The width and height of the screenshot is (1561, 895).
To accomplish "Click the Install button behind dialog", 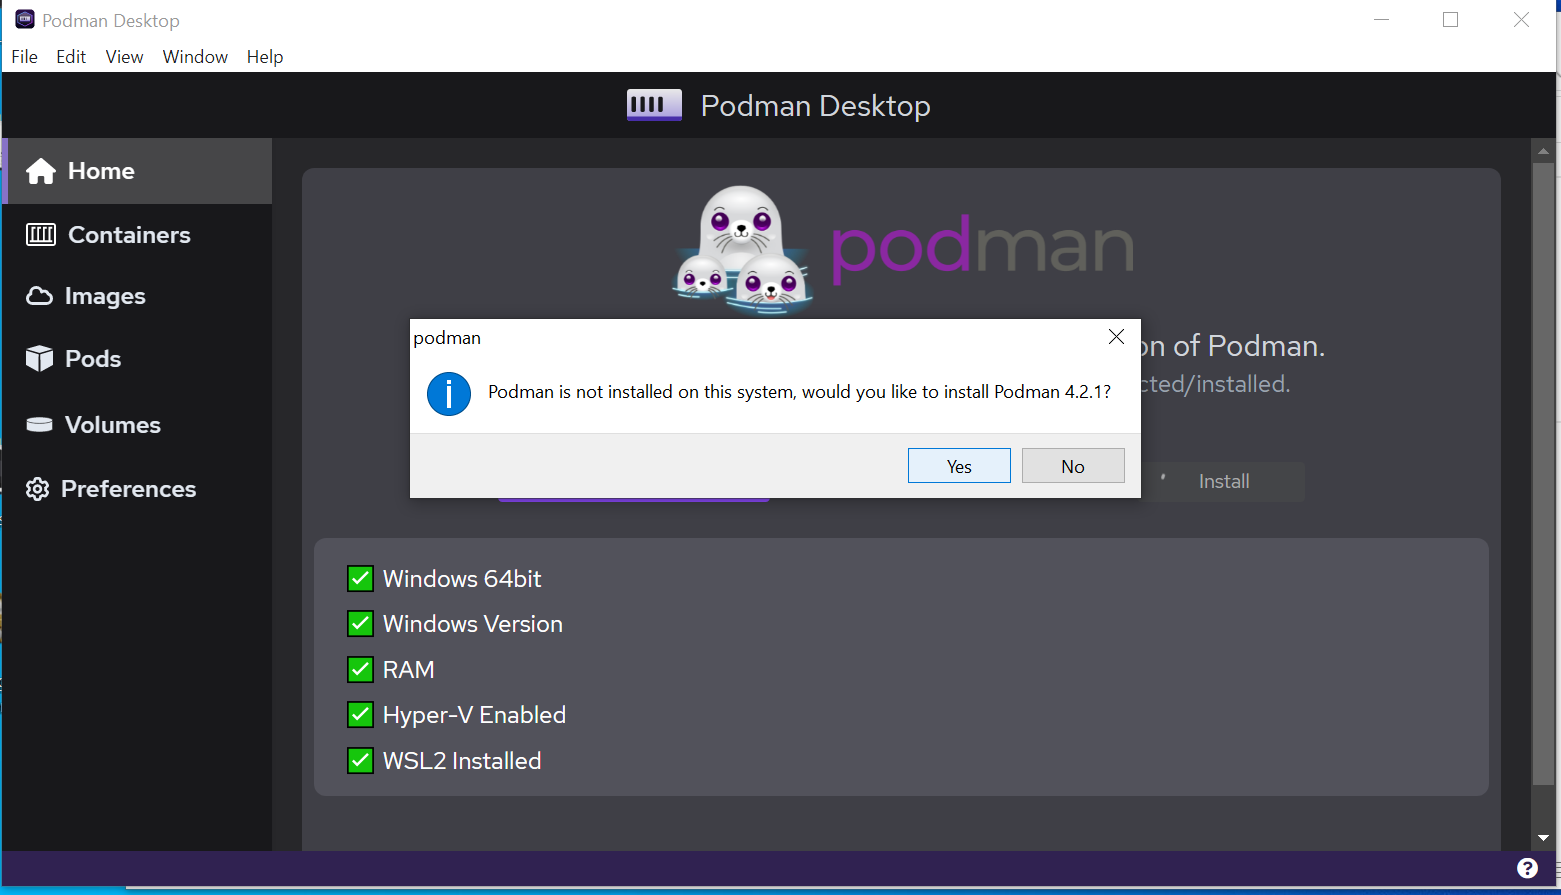I will [x=1224, y=481].
